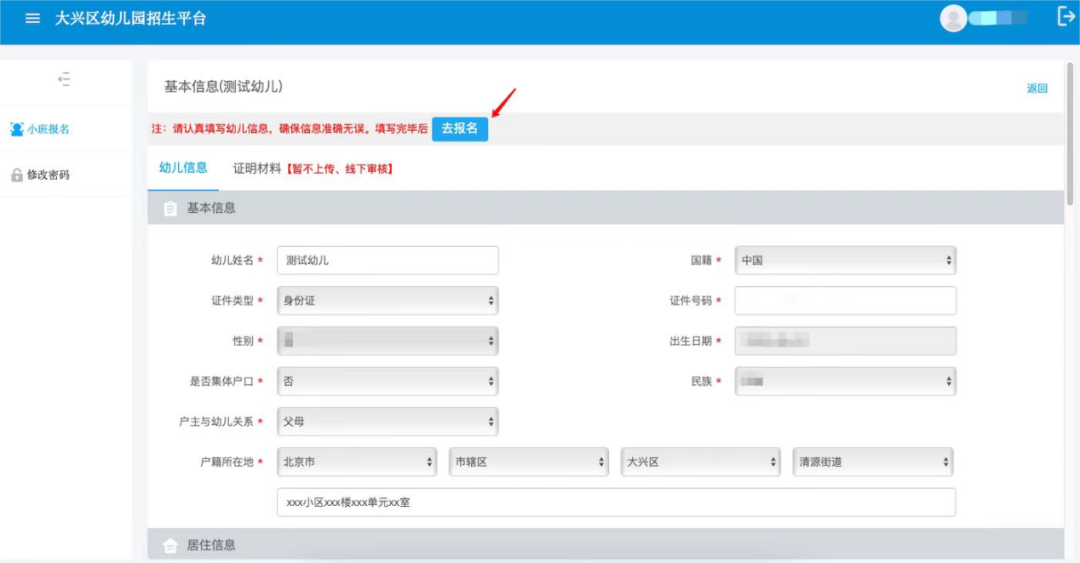Open the 清源街道 street dropdown
Viewport: 1080px width, 563px height.
(x=872, y=462)
